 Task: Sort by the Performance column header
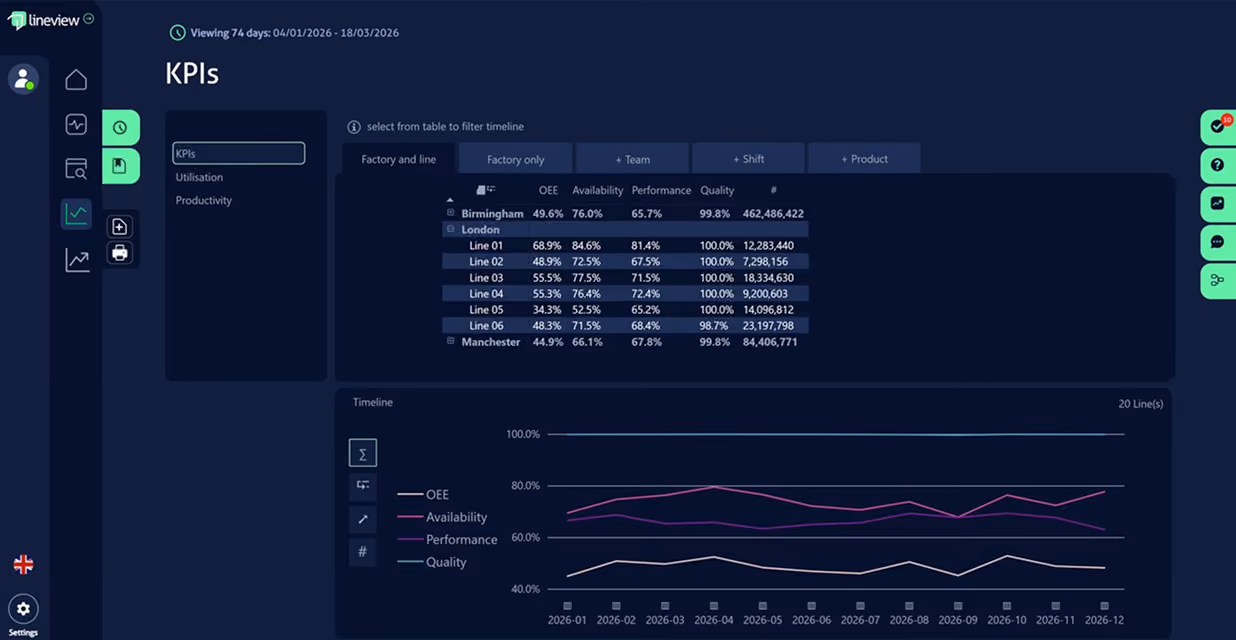tap(661, 190)
